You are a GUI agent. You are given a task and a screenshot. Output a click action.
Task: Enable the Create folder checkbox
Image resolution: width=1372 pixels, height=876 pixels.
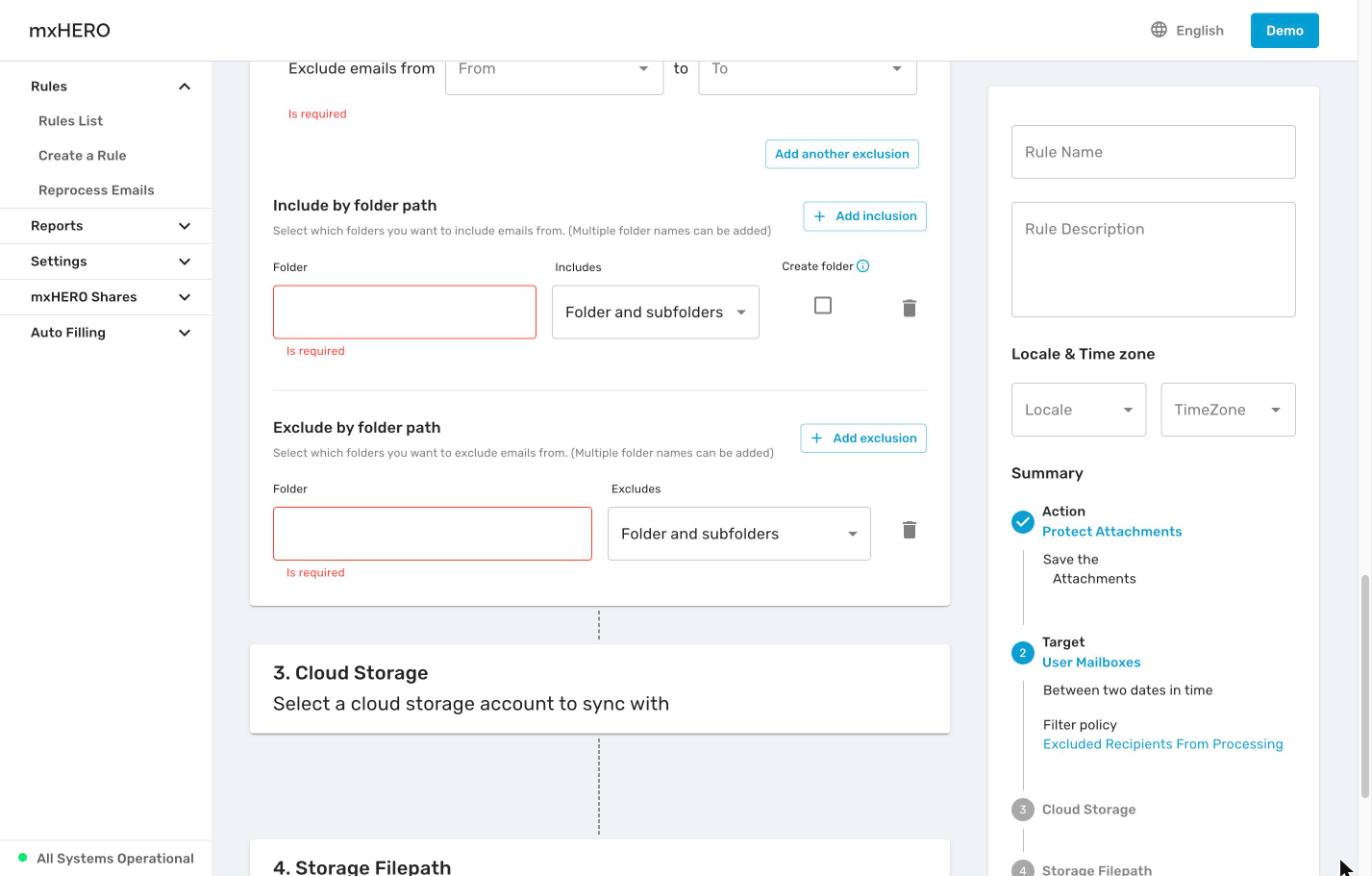[x=823, y=306]
